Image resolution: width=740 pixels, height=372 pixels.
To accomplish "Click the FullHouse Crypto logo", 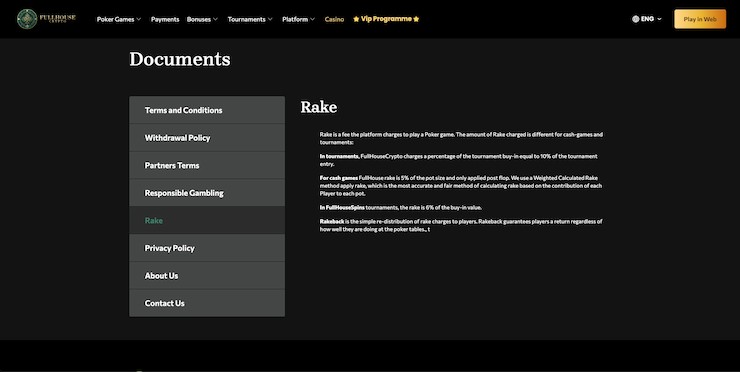I will coord(46,19).
